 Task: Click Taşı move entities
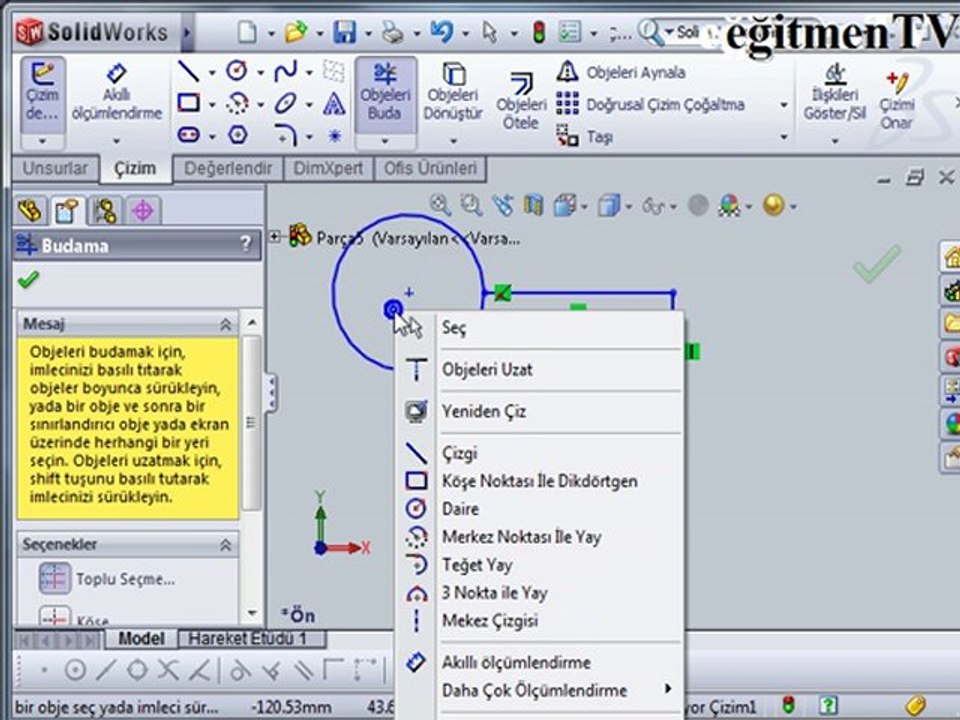pyautogui.click(x=585, y=137)
